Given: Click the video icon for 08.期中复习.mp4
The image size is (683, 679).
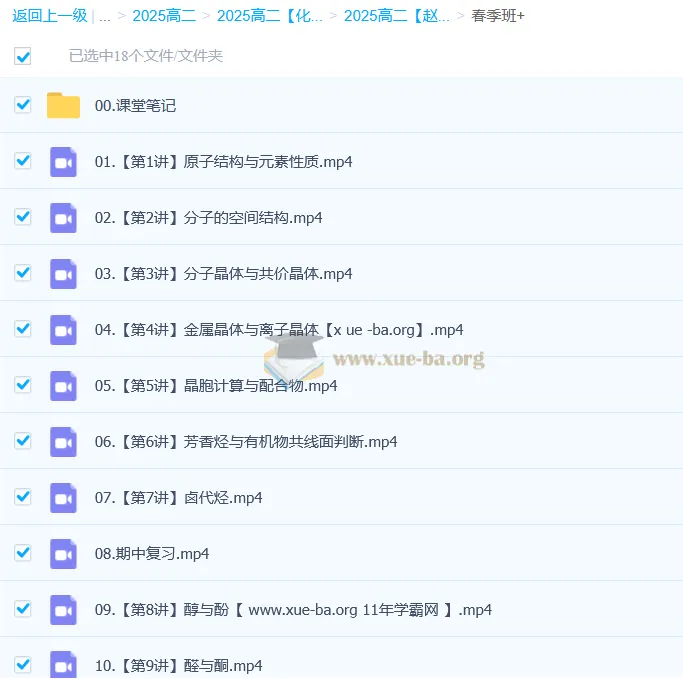Looking at the screenshot, I should point(63,553).
